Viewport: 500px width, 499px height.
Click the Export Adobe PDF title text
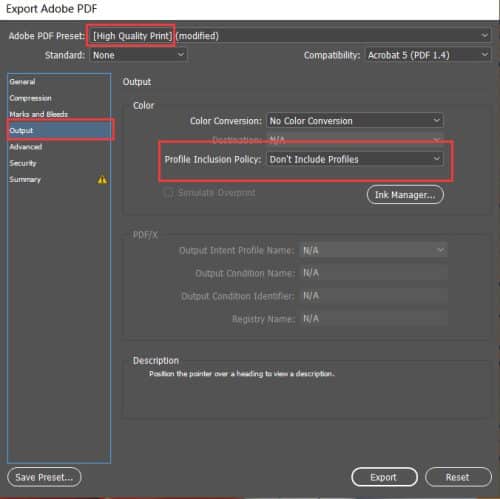point(52,9)
